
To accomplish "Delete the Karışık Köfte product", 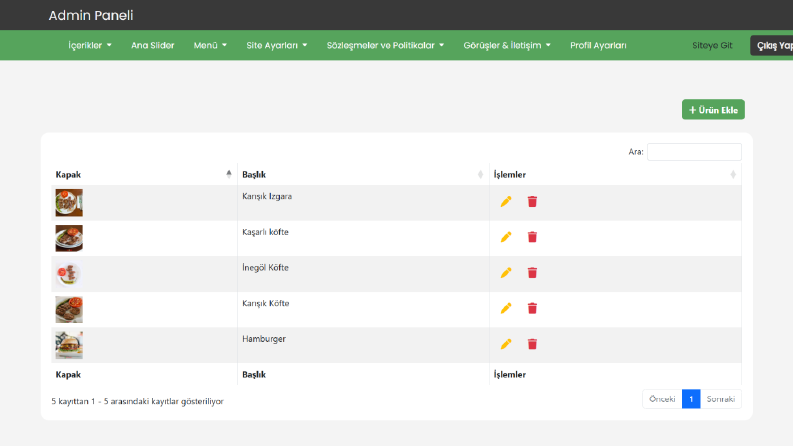I will (532, 308).
